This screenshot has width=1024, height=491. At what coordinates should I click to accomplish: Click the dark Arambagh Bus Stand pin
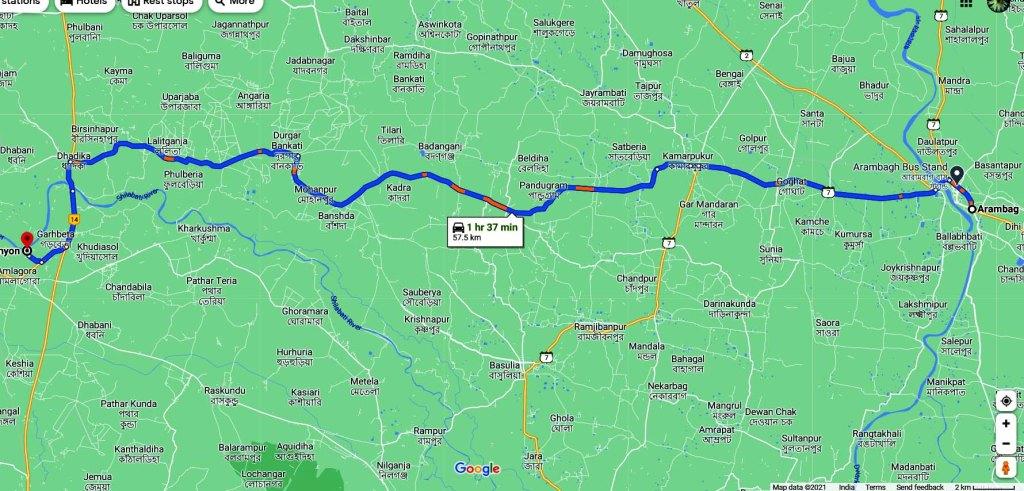click(956, 174)
